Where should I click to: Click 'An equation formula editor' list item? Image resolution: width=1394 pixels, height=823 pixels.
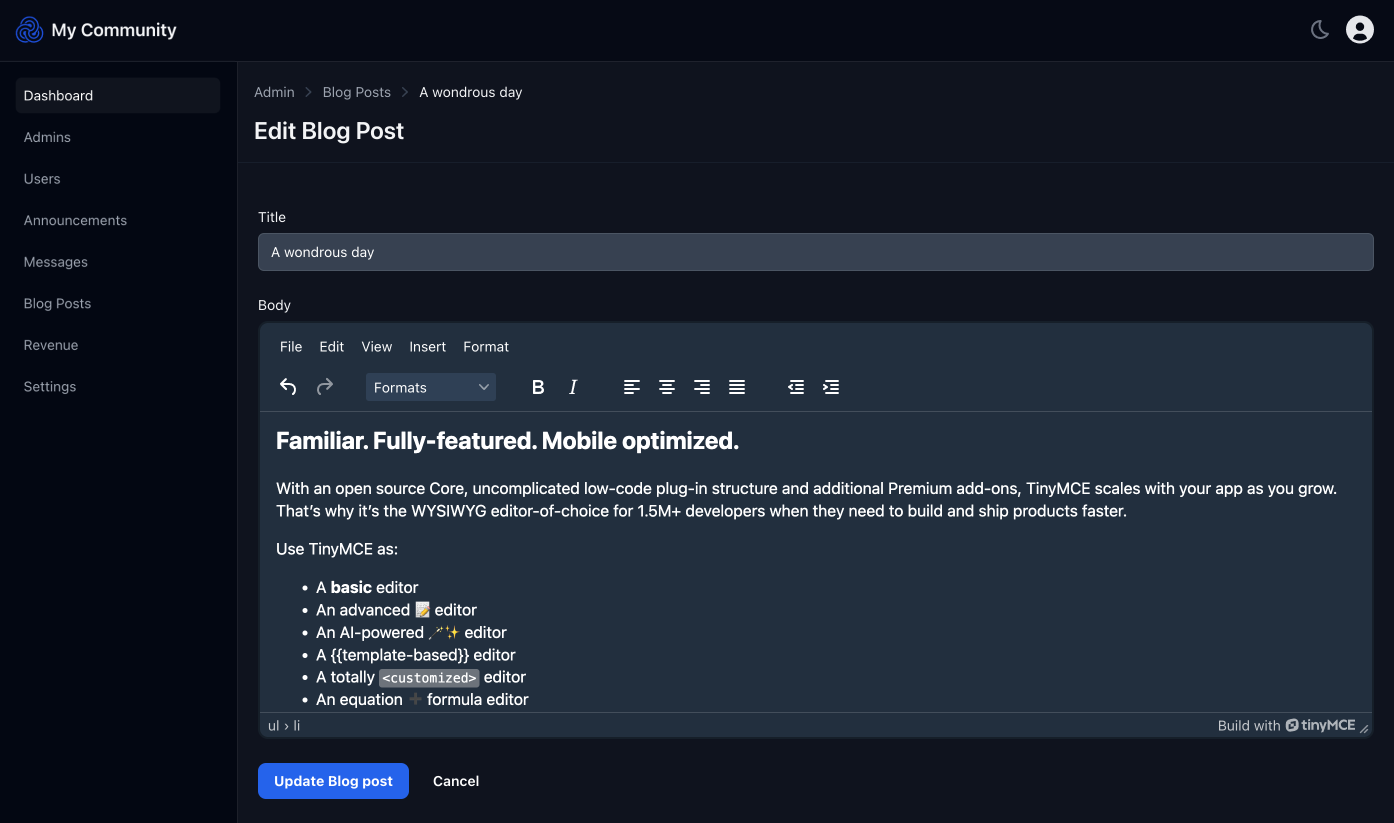(422, 700)
